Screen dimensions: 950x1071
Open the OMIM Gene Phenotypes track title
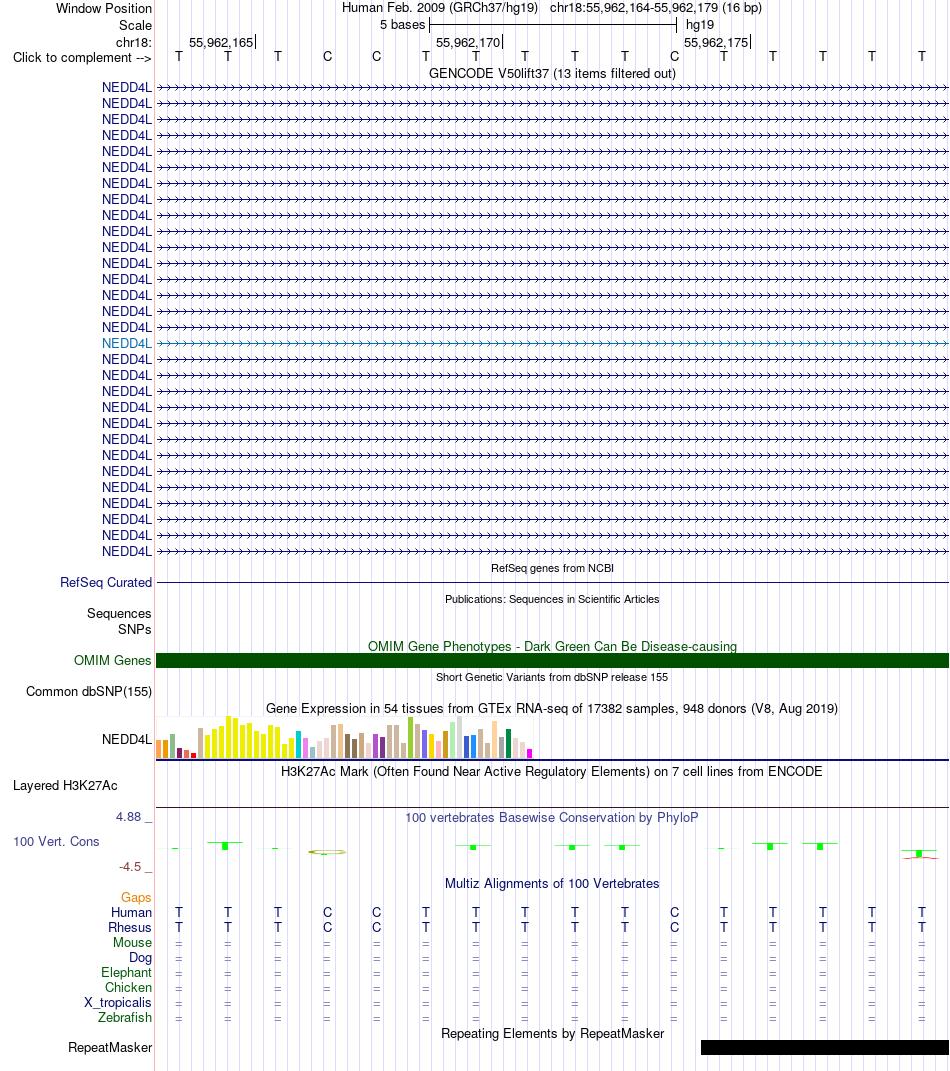tap(553, 646)
